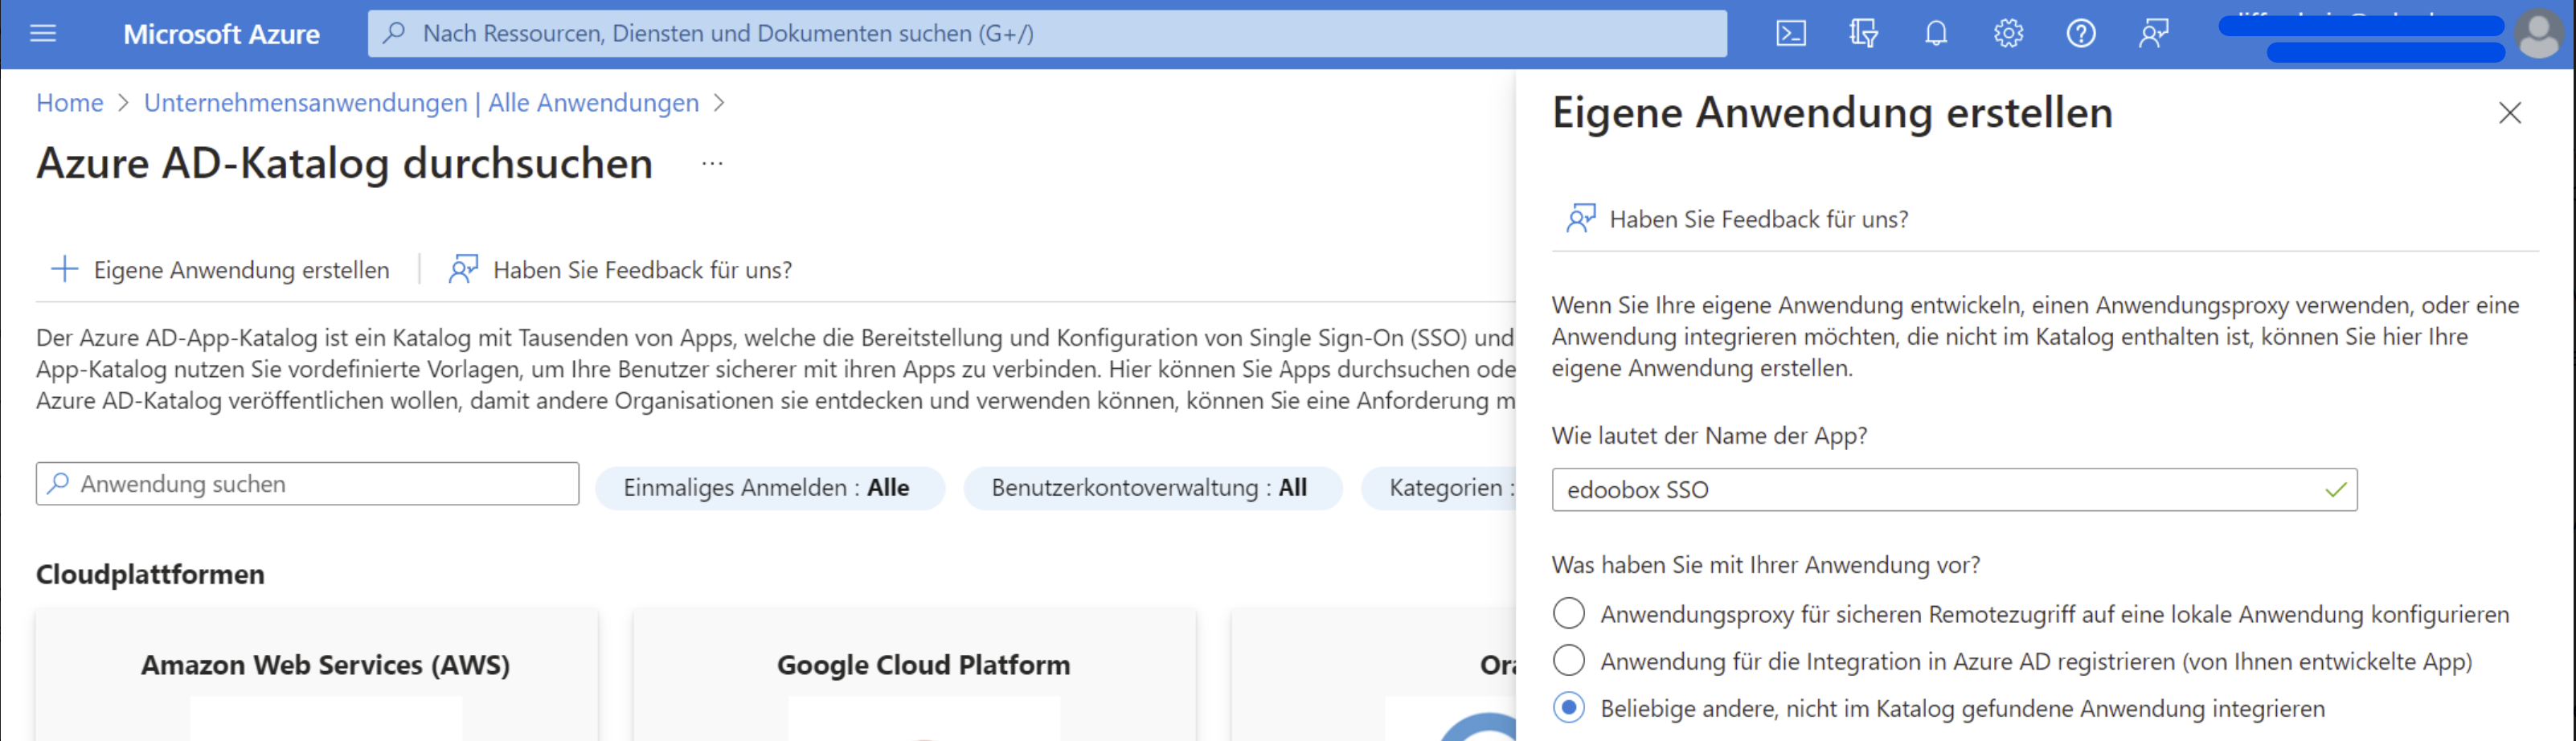The image size is (2576, 741).
Task: Go to Home breadcrumb
Action: click(x=70, y=103)
